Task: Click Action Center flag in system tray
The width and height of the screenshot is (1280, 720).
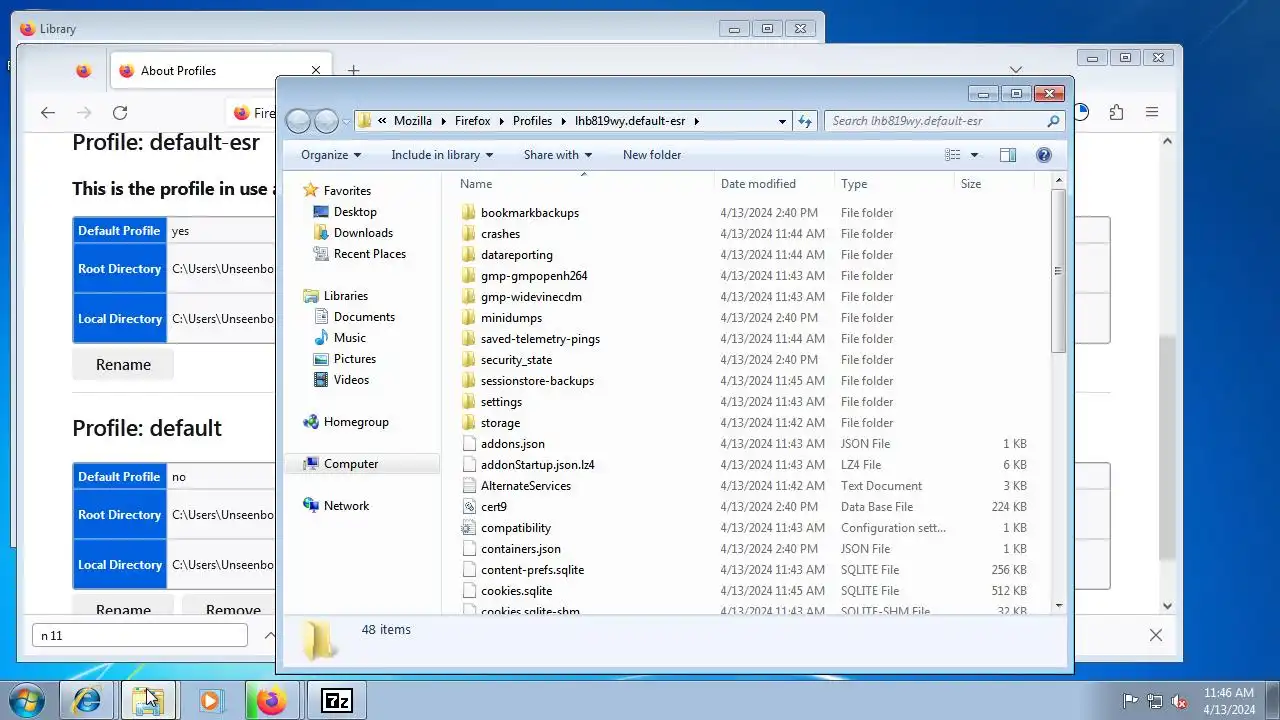Action: [1130, 701]
